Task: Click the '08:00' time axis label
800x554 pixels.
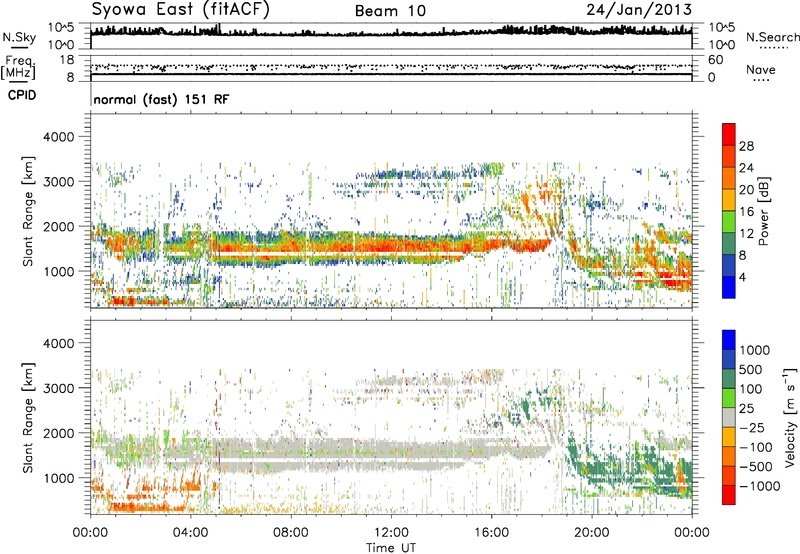Action: [x=291, y=533]
